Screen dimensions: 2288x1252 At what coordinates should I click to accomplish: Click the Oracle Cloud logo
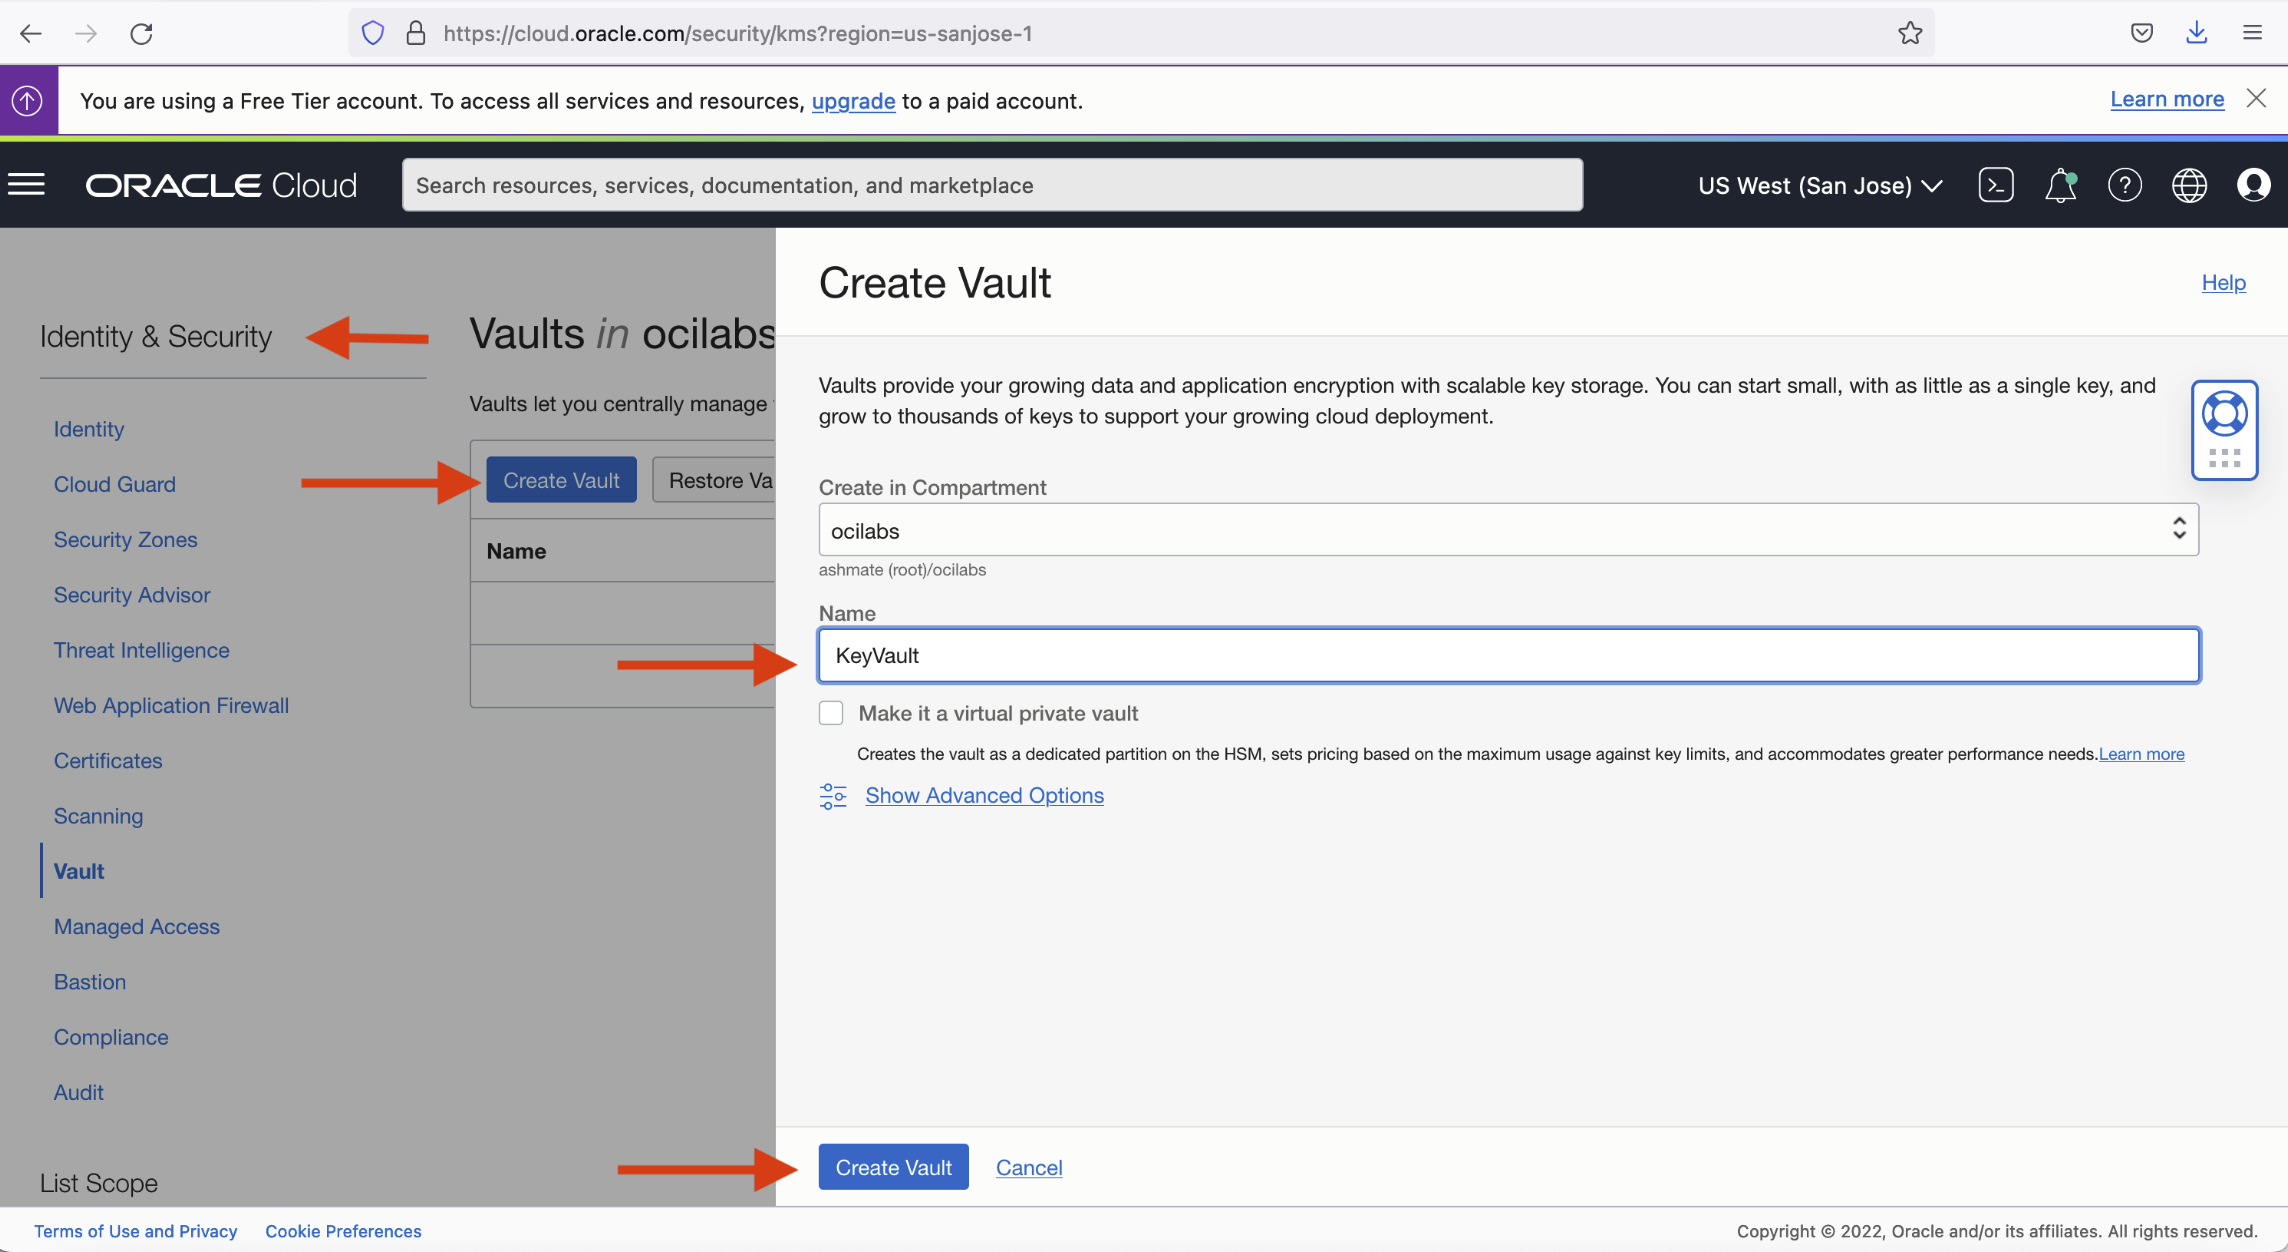click(221, 184)
